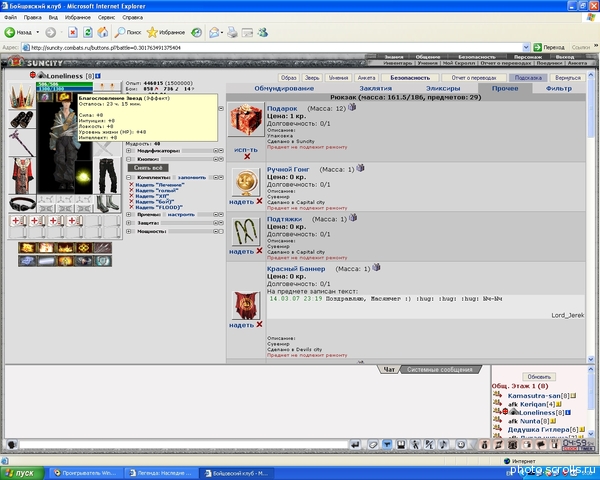Click the clock icon in chat toolbar
The height and width of the screenshot is (480, 600).
pos(461,445)
